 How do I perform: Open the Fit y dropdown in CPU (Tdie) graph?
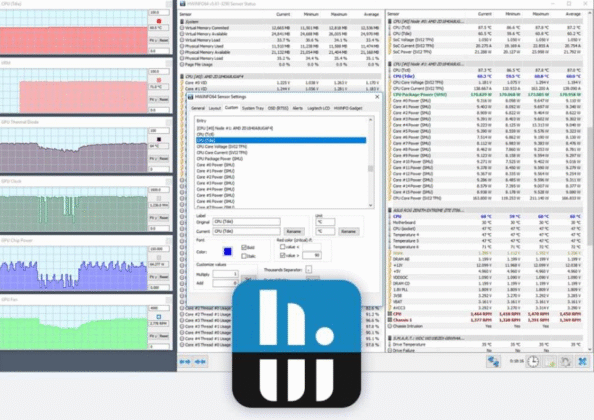153,40
